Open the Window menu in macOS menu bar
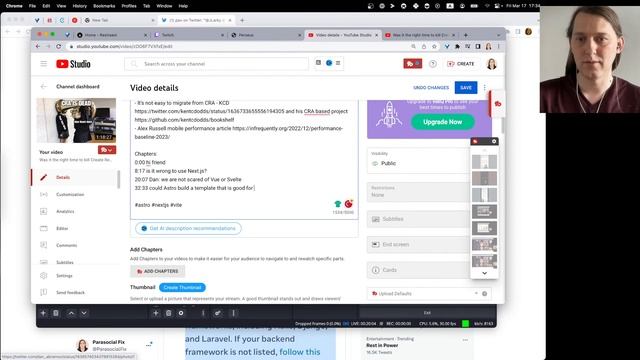Image resolution: width=640 pixels, height=360 pixels. tap(164, 6)
